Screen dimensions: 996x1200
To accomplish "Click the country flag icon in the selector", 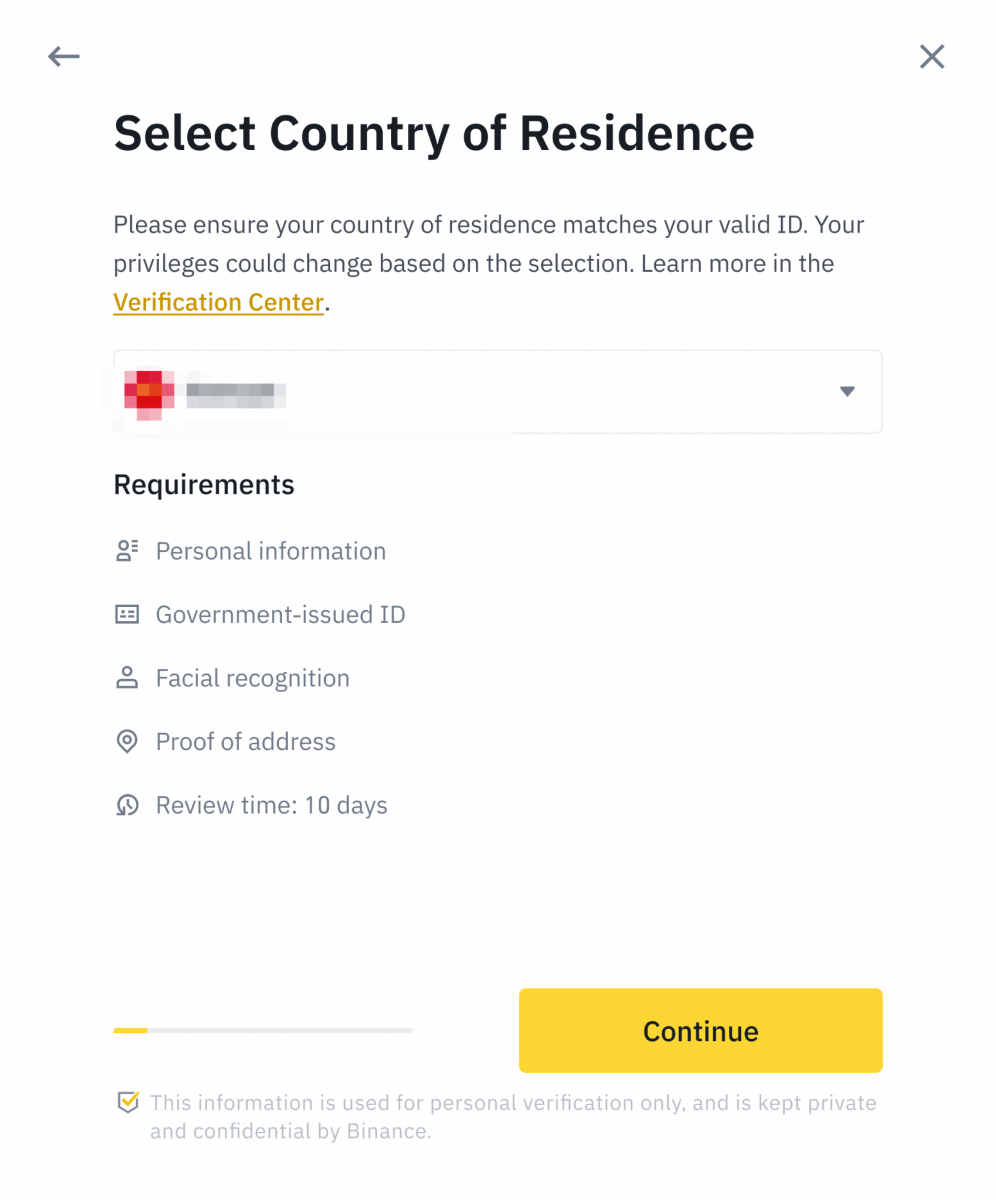I will 148,391.
